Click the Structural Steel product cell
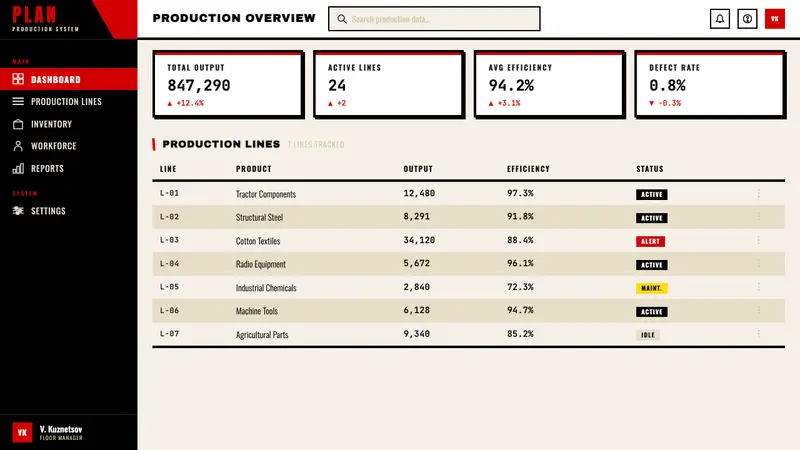Image resolution: width=800 pixels, height=450 pixels. coord(259,217)
